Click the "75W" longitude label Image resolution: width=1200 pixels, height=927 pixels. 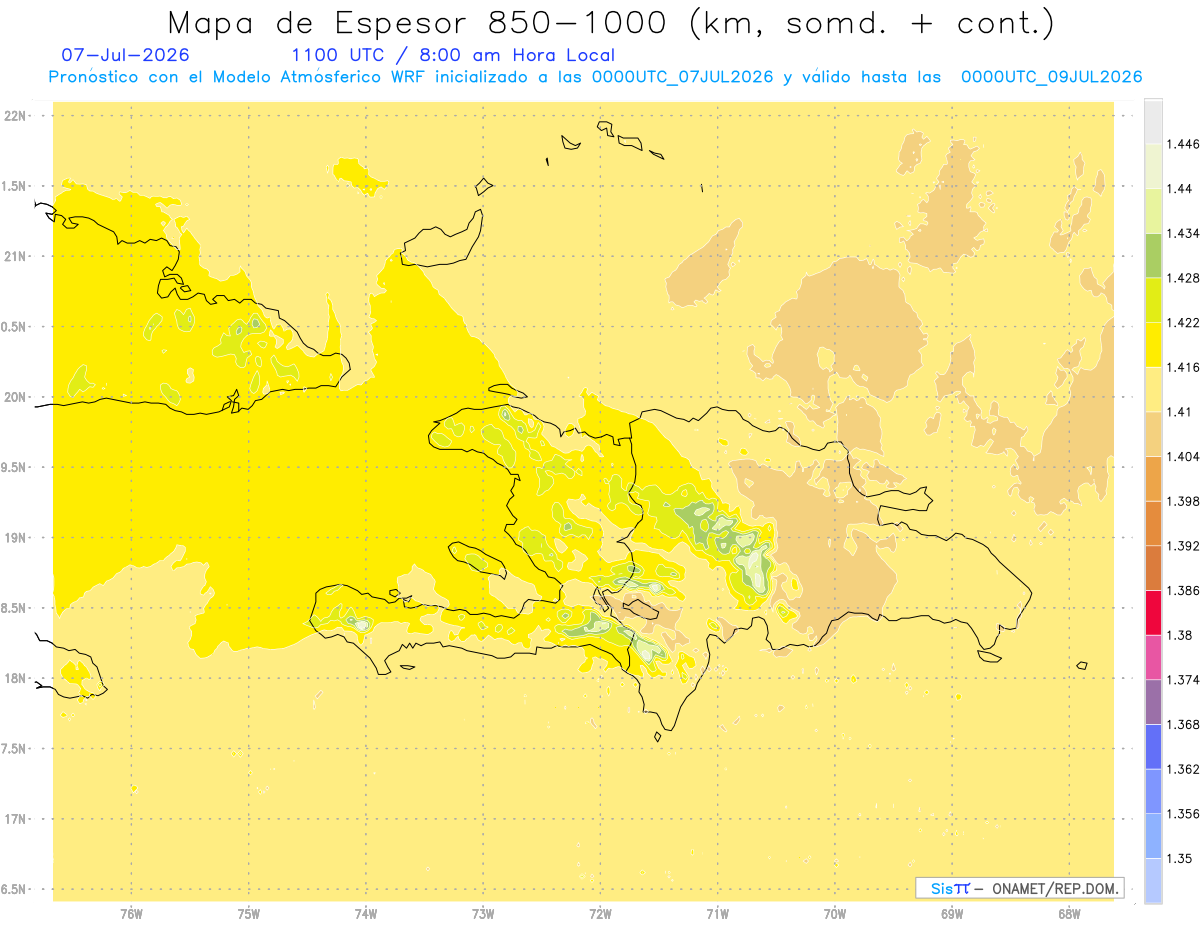tap(249, 914)
